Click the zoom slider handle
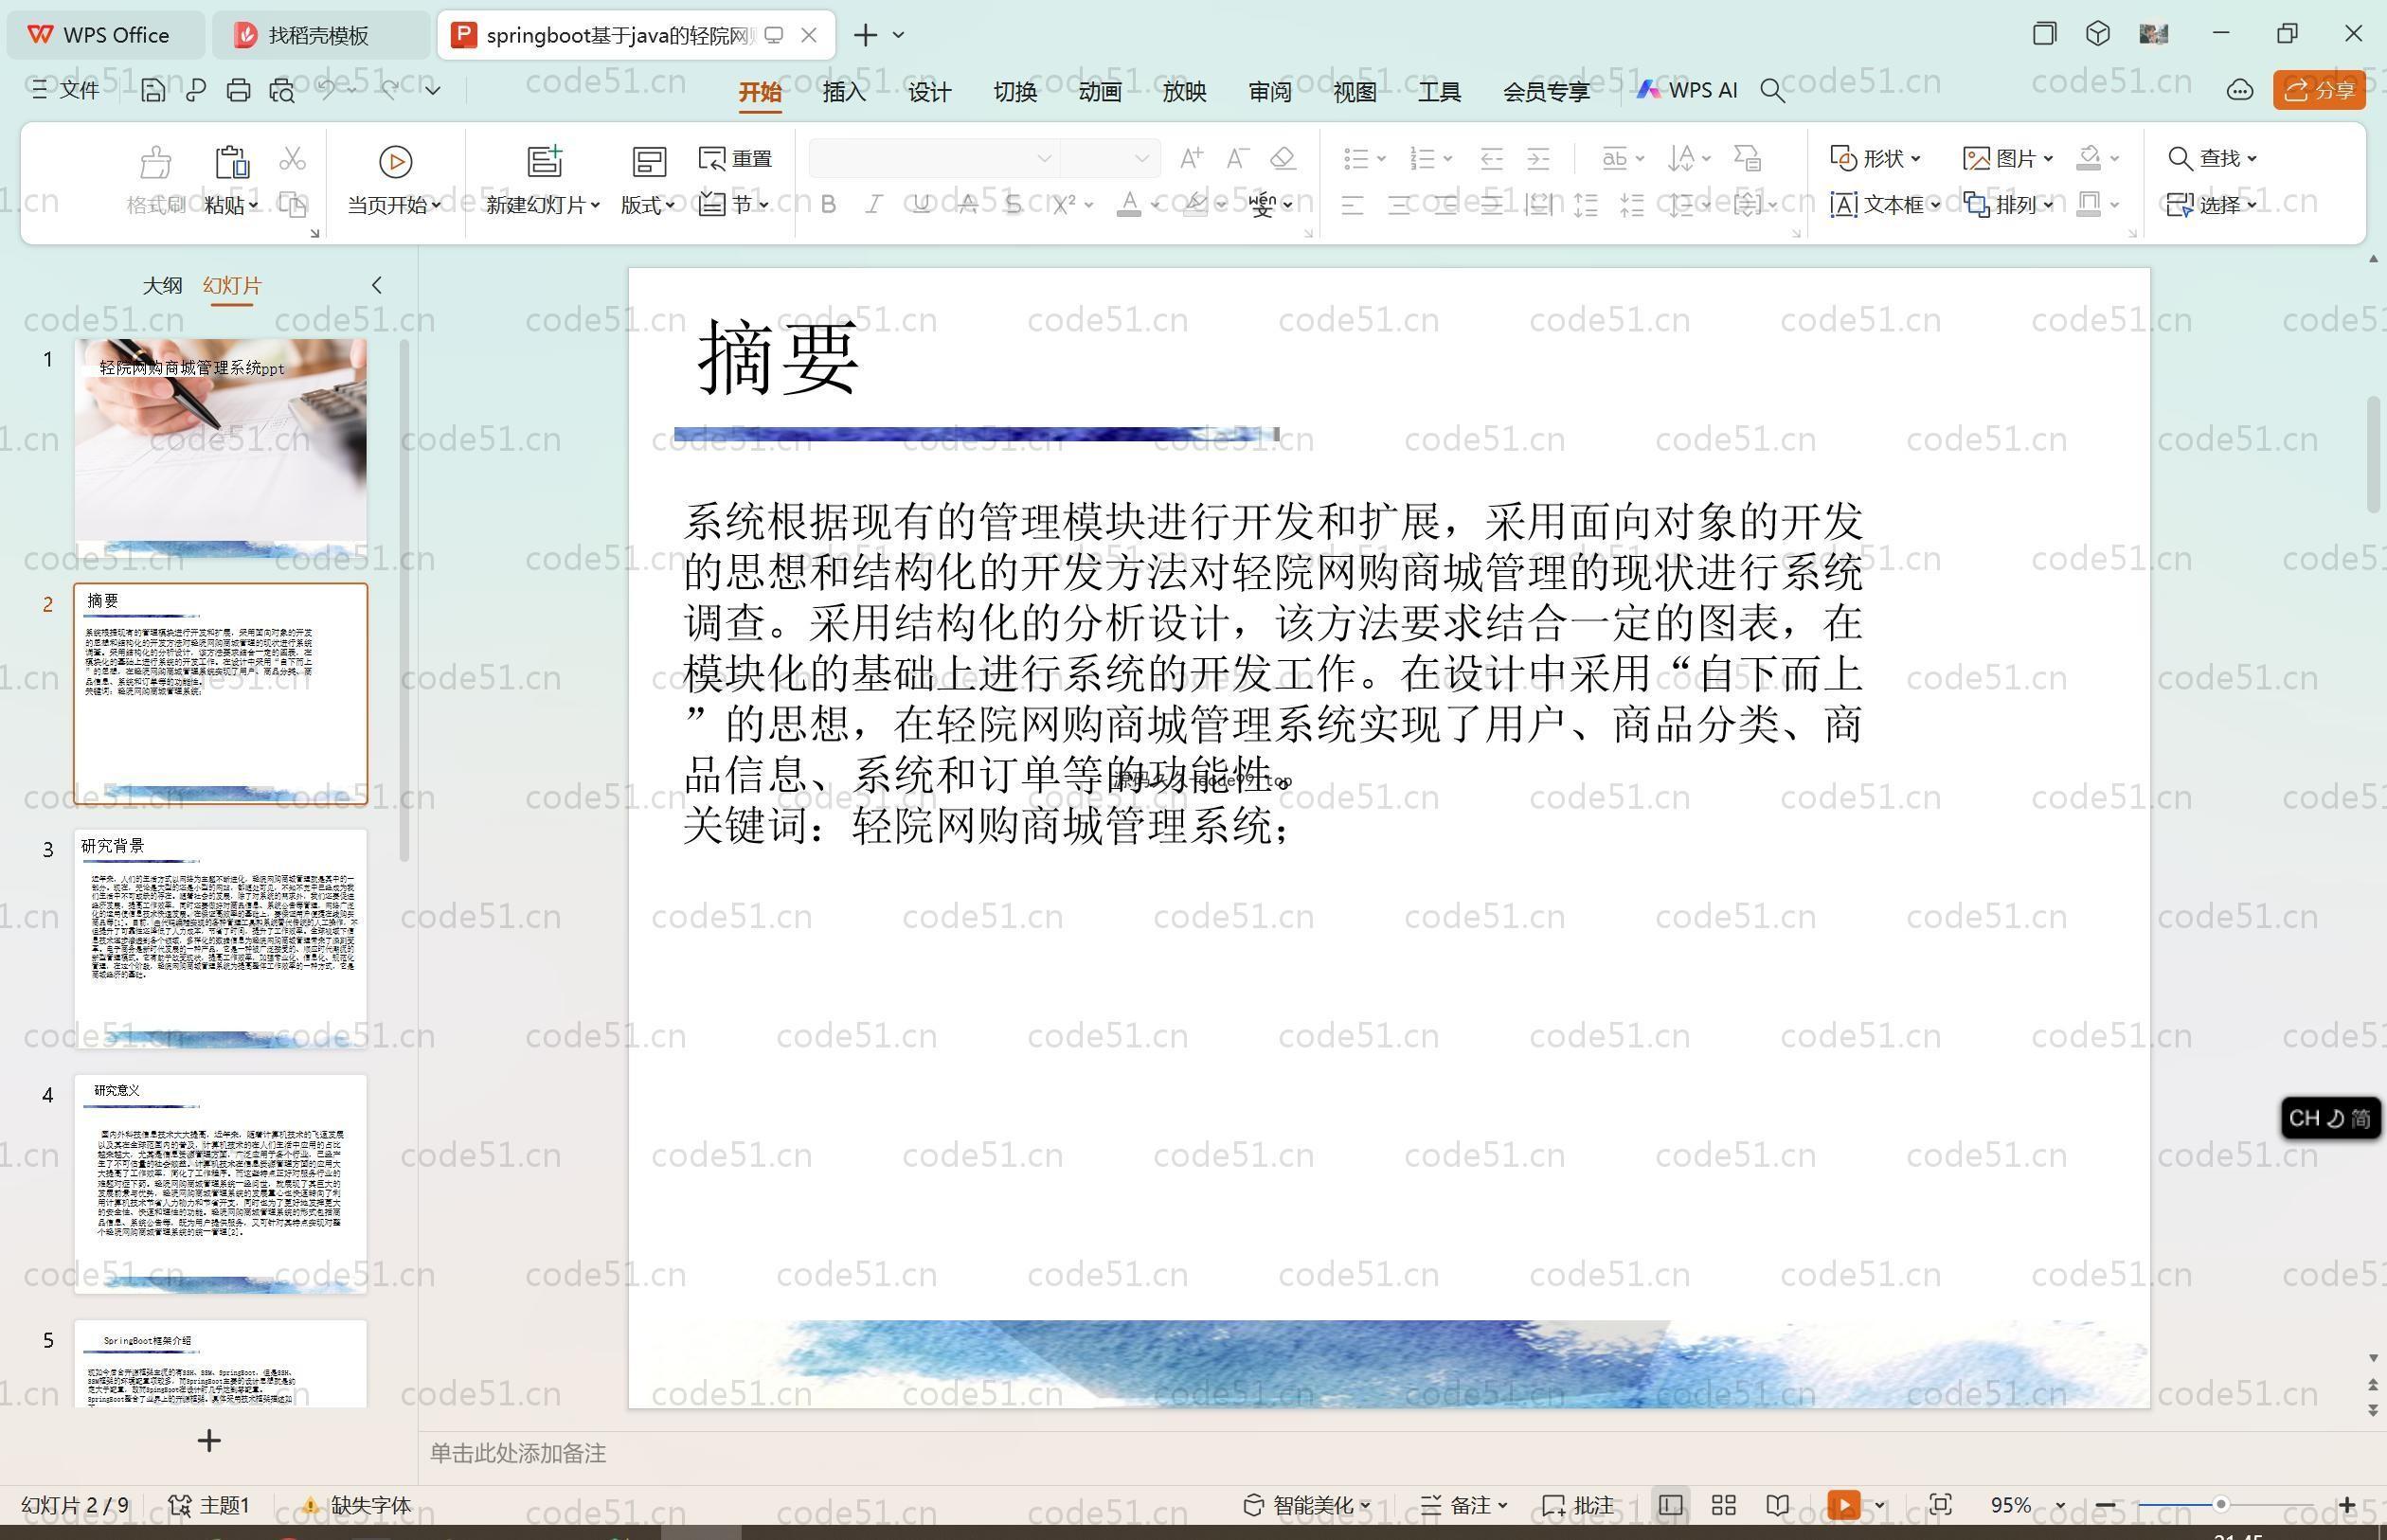 [x=2220, y=1505]
